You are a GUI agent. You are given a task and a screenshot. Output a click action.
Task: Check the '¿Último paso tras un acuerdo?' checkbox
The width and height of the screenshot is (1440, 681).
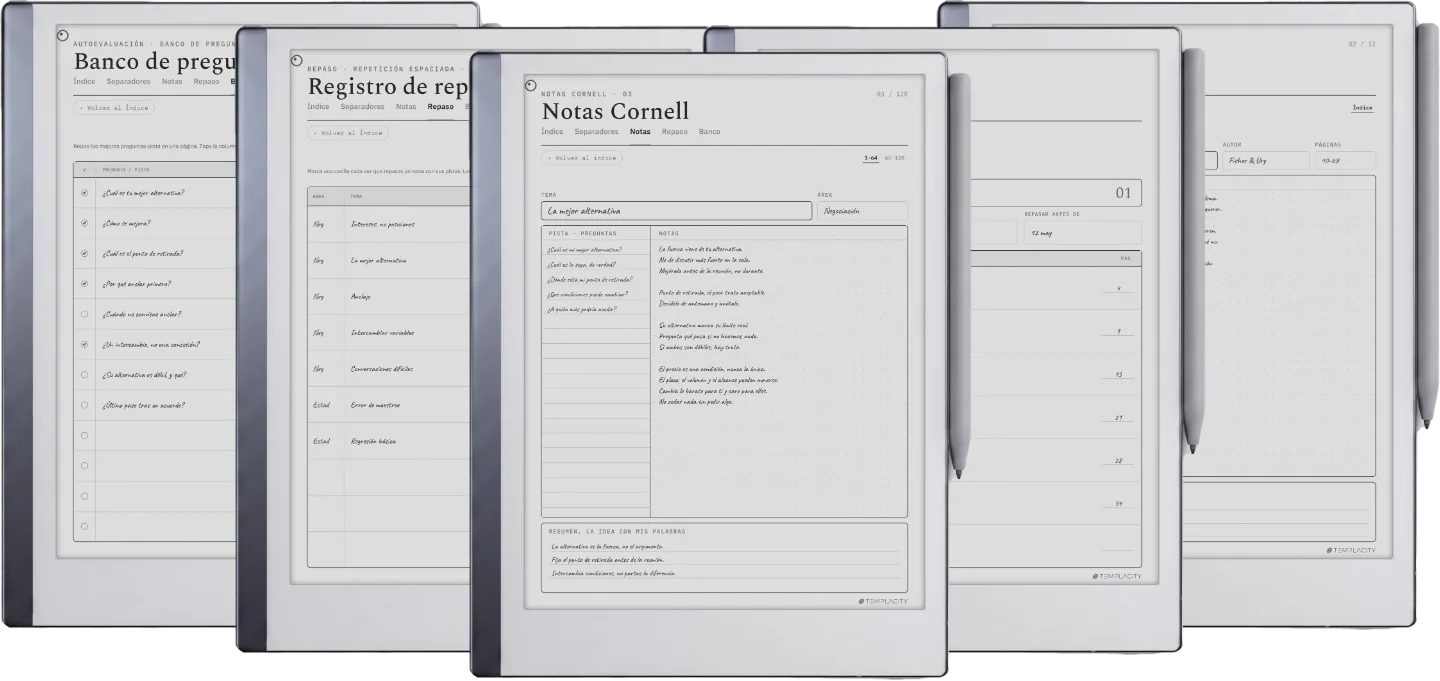click(x=84, y=405)
